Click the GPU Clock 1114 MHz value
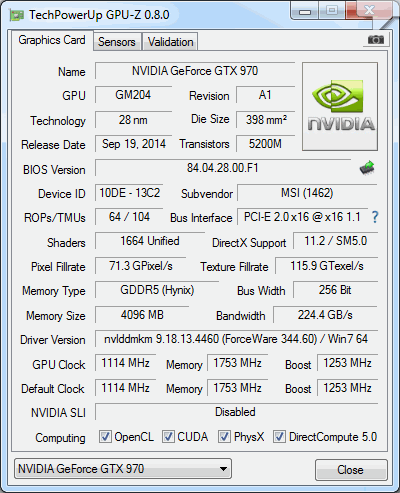Image resolution: width=400 pixels, height=493 pixels. 125,363
